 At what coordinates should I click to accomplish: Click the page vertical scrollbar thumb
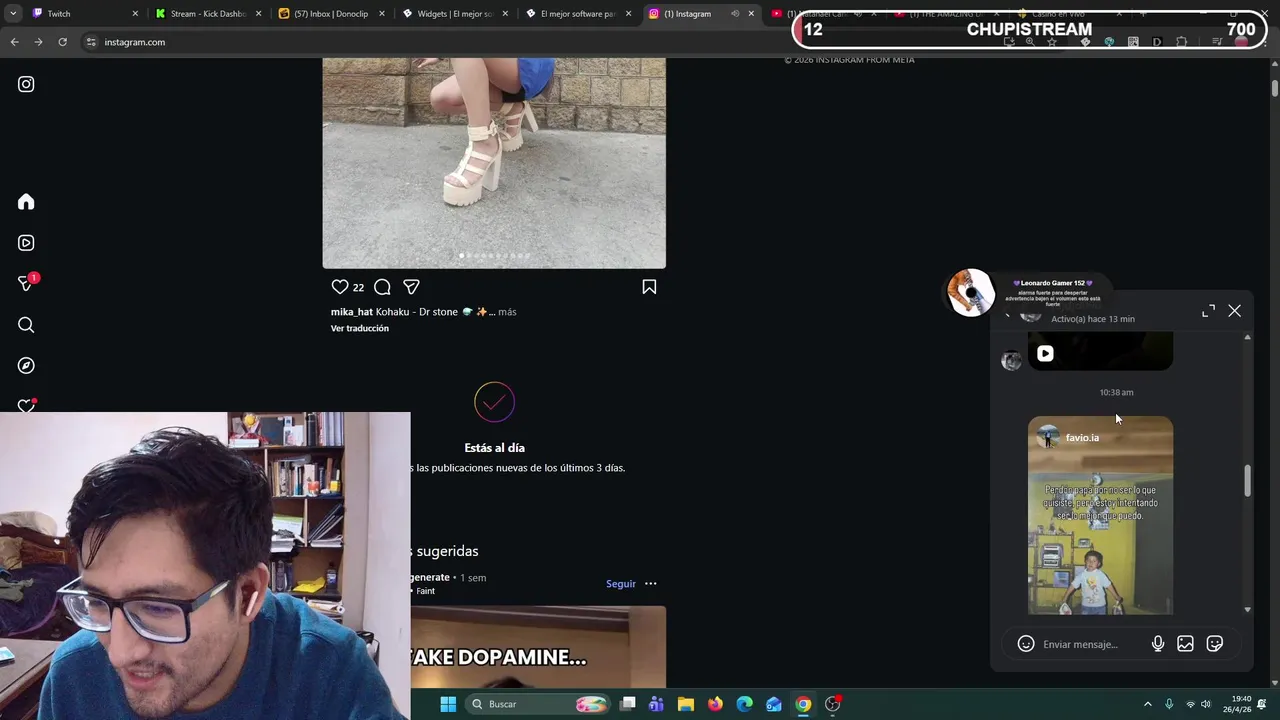point(1275,87)
